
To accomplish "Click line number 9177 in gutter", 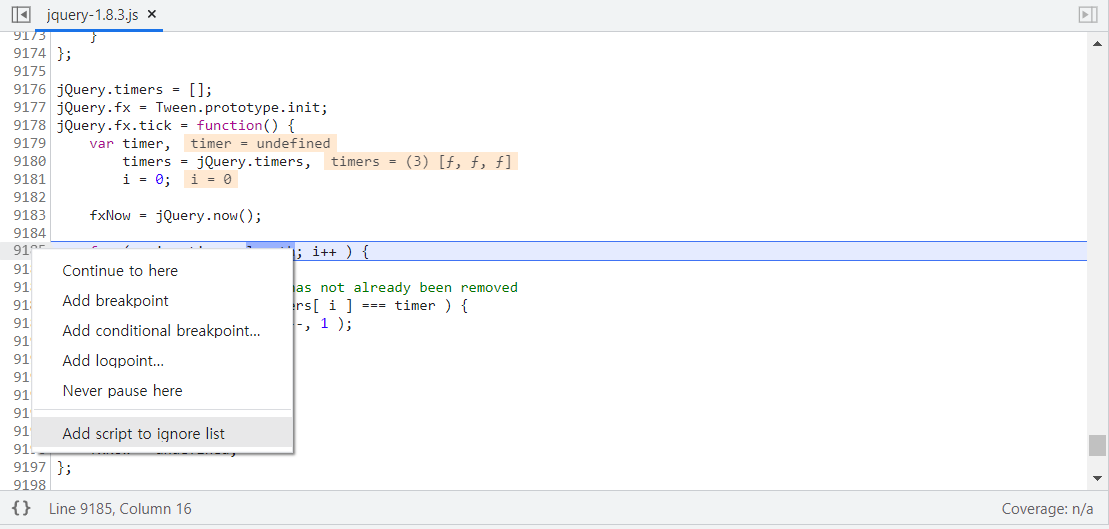I will click(30, 107).
